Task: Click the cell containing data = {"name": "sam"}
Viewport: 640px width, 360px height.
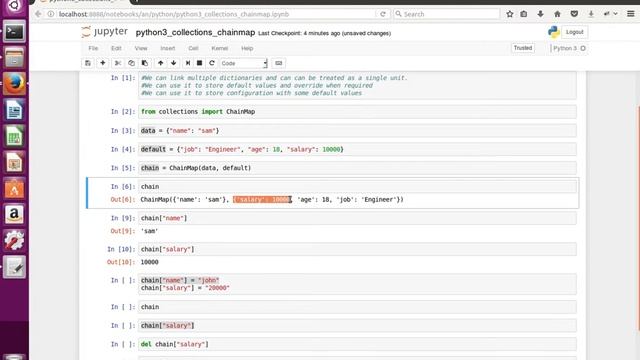Action: (x=357, y=131)
